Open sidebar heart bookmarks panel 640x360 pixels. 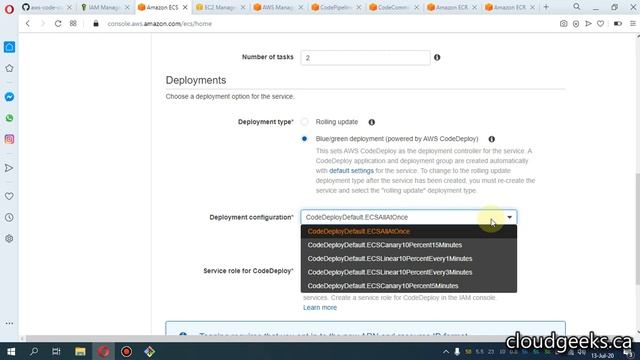[x=9, y=196]
